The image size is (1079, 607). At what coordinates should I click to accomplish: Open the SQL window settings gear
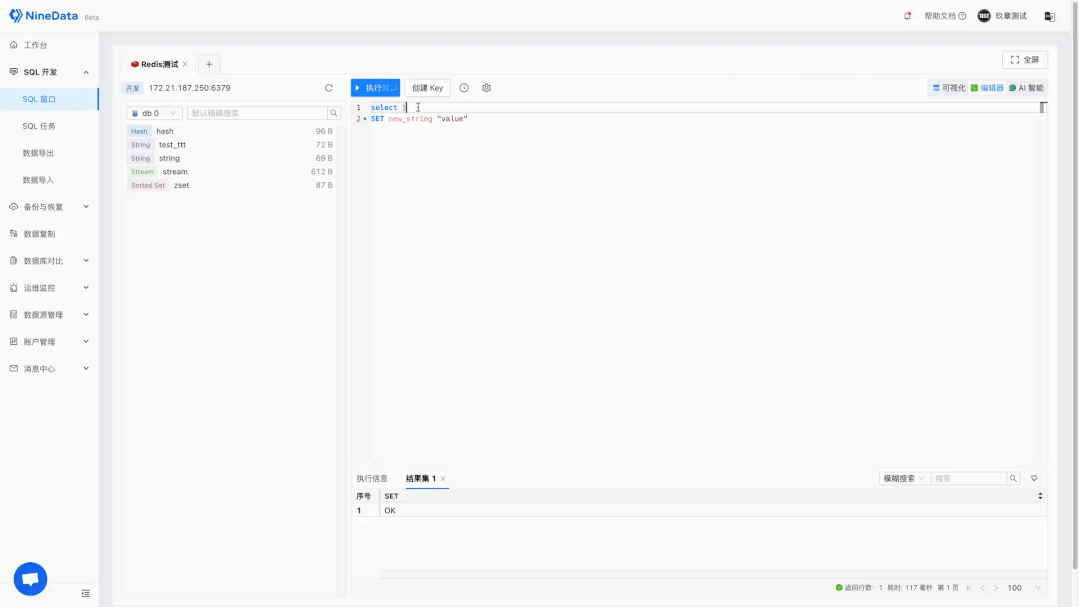(486, 87)
